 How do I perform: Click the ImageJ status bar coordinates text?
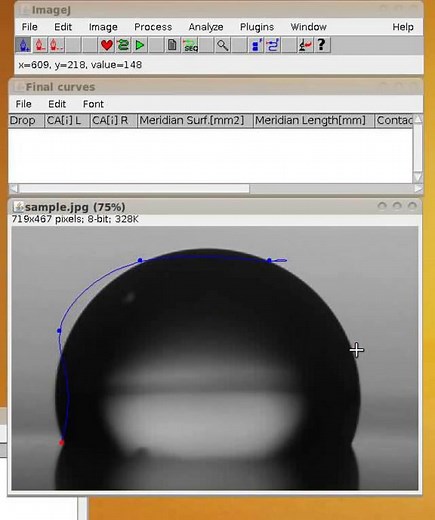coord(80,65)
